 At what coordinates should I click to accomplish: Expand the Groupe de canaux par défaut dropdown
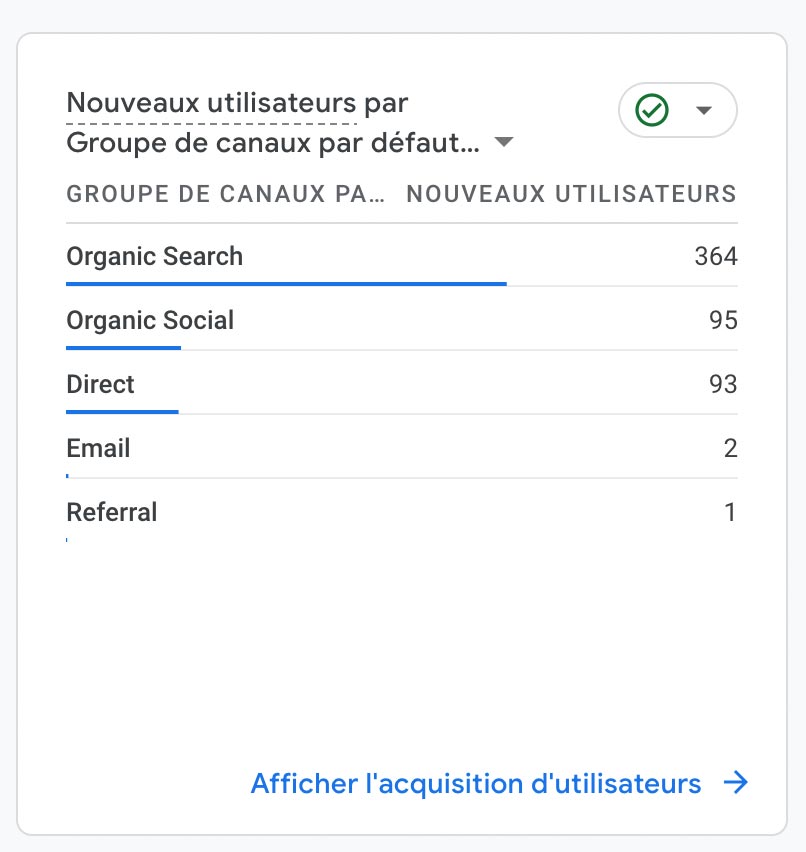pyautogui.click(x=504, y=142)
